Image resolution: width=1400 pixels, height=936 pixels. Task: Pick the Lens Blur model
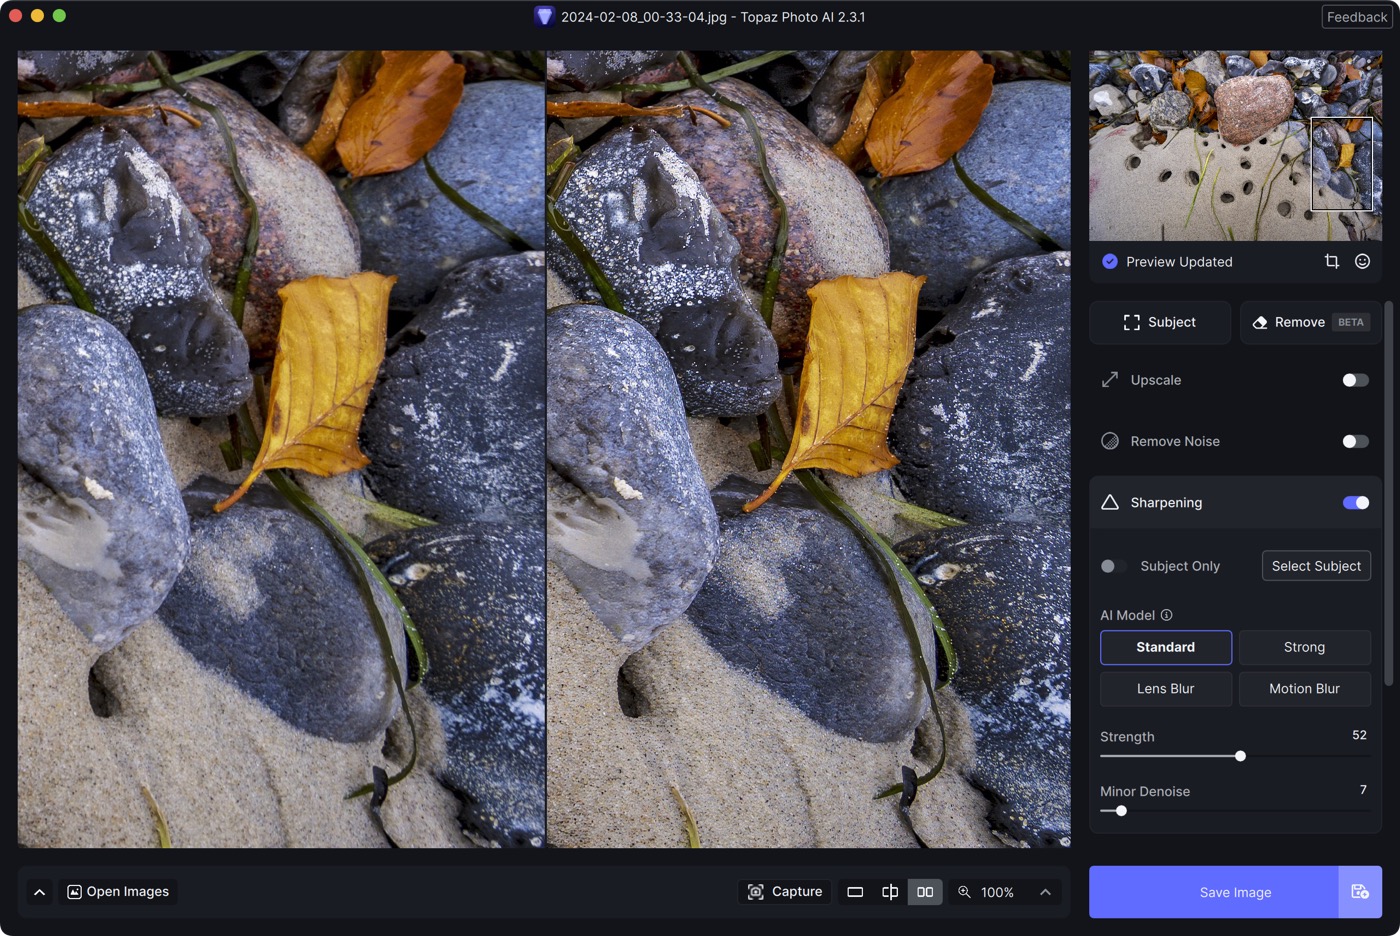(1166, 689)
